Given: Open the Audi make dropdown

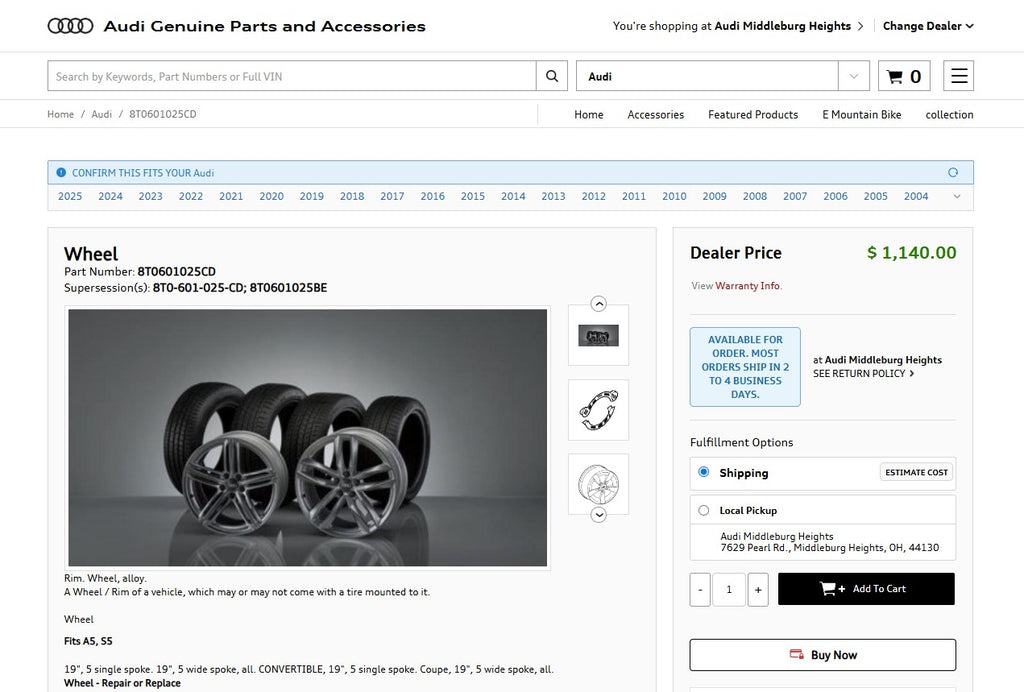Looking at the screenshot, I should (723, 76).
